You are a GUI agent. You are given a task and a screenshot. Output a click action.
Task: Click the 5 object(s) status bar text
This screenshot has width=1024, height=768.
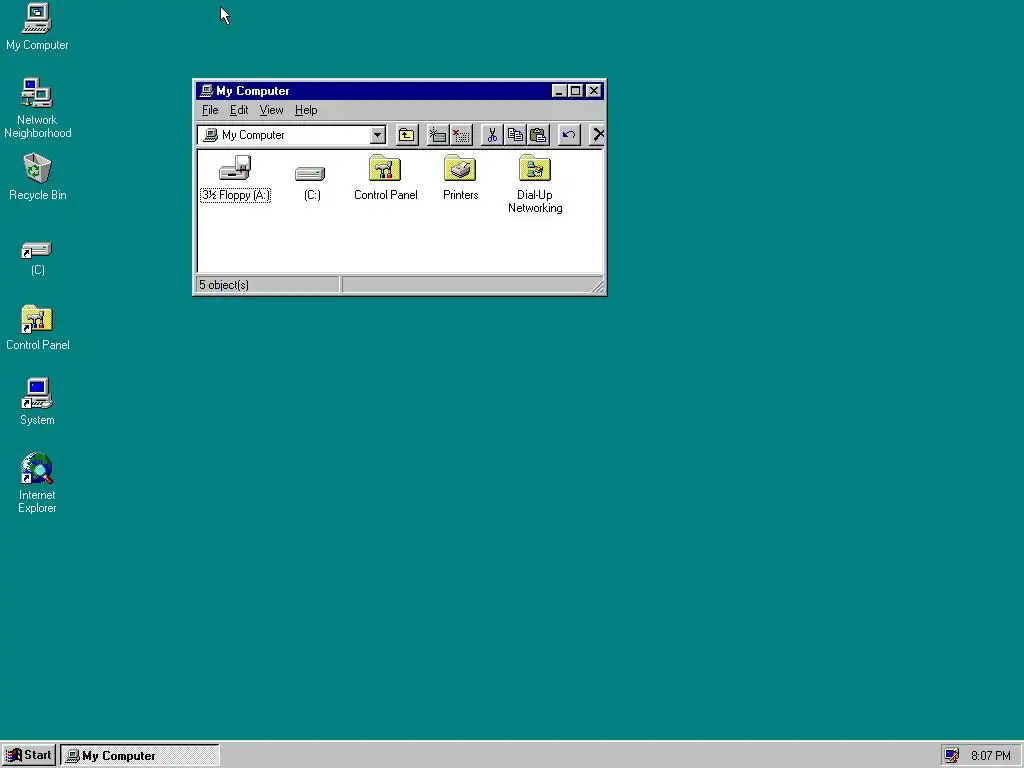pos(224,285)
